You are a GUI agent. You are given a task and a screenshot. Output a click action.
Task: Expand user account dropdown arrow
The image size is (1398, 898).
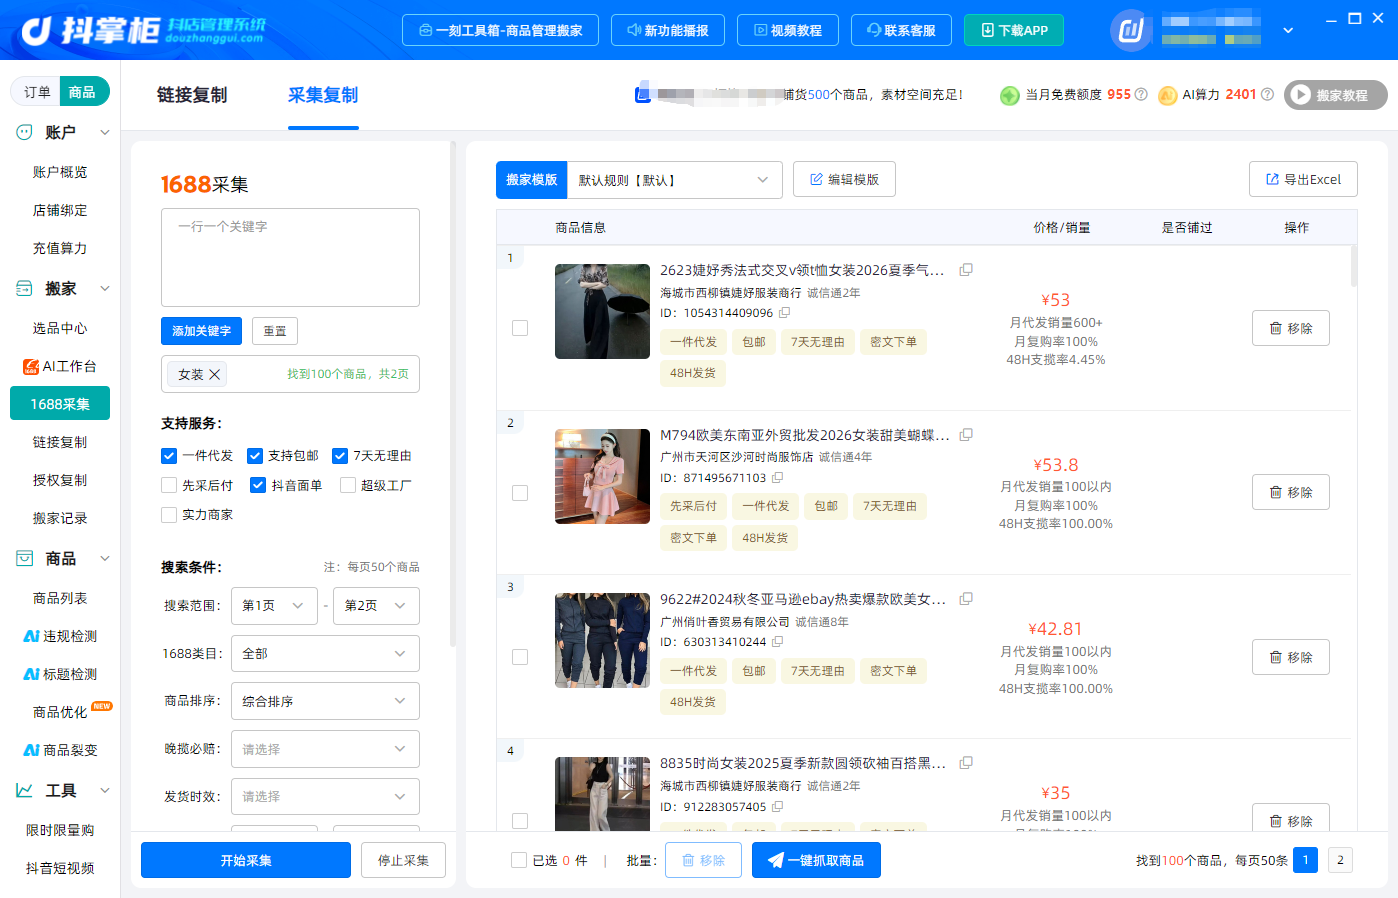[x=1288, y=30]
